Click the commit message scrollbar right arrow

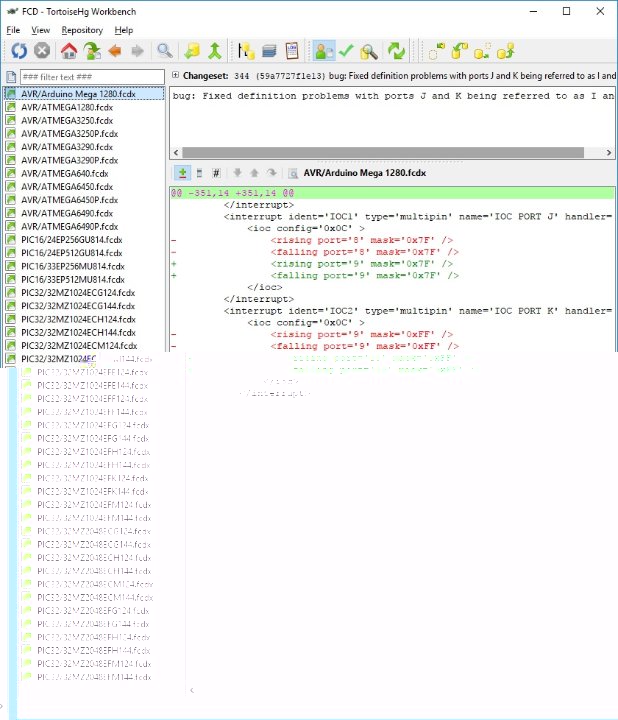609,152
